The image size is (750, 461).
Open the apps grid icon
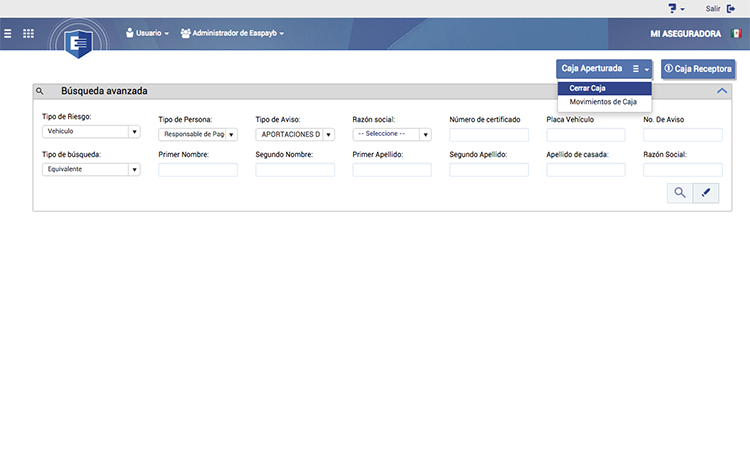[x=28, y=33]
